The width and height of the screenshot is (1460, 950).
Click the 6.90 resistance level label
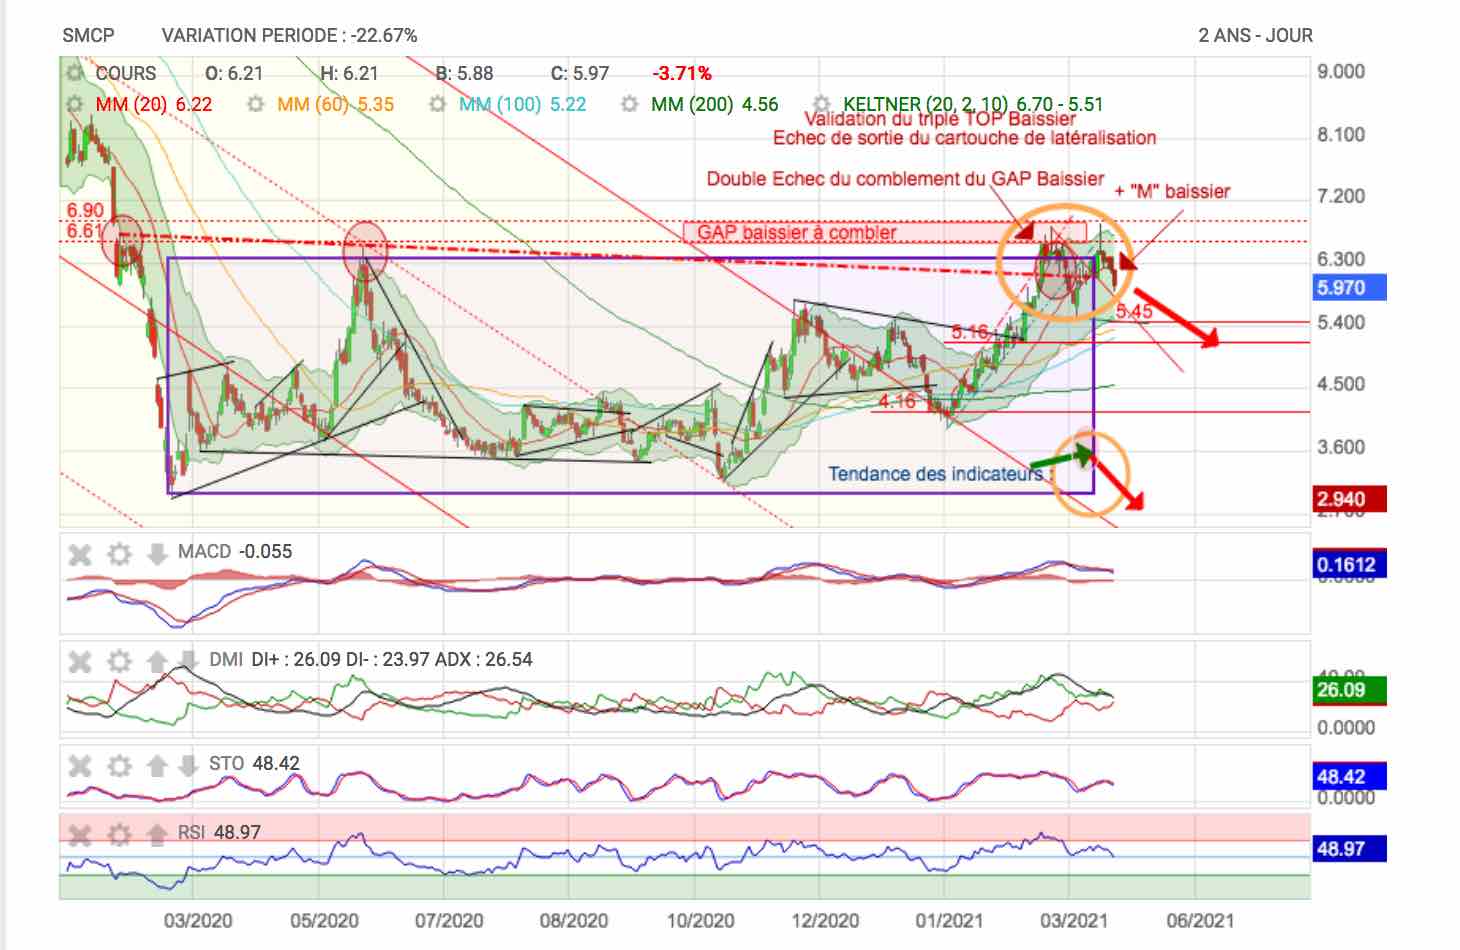coord(85,210)
